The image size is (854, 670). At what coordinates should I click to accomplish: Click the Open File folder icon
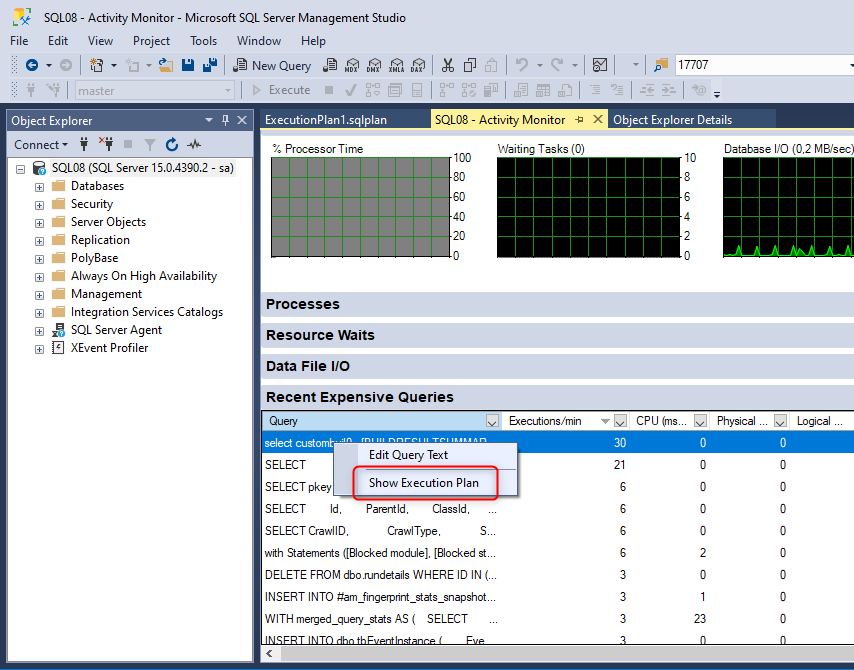(166, 65)
